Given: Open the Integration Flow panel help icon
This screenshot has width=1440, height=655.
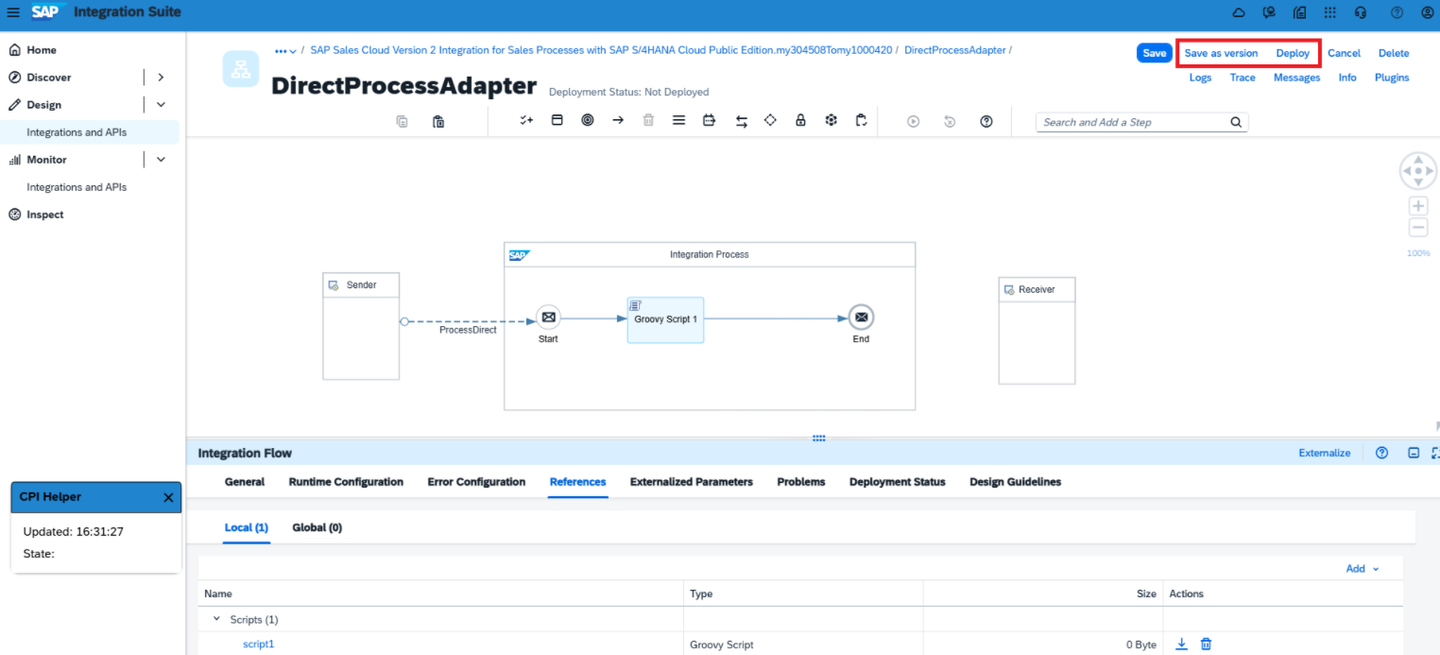Looking at the screenshot, I should pyautogui.click(x=1382, y=453).
